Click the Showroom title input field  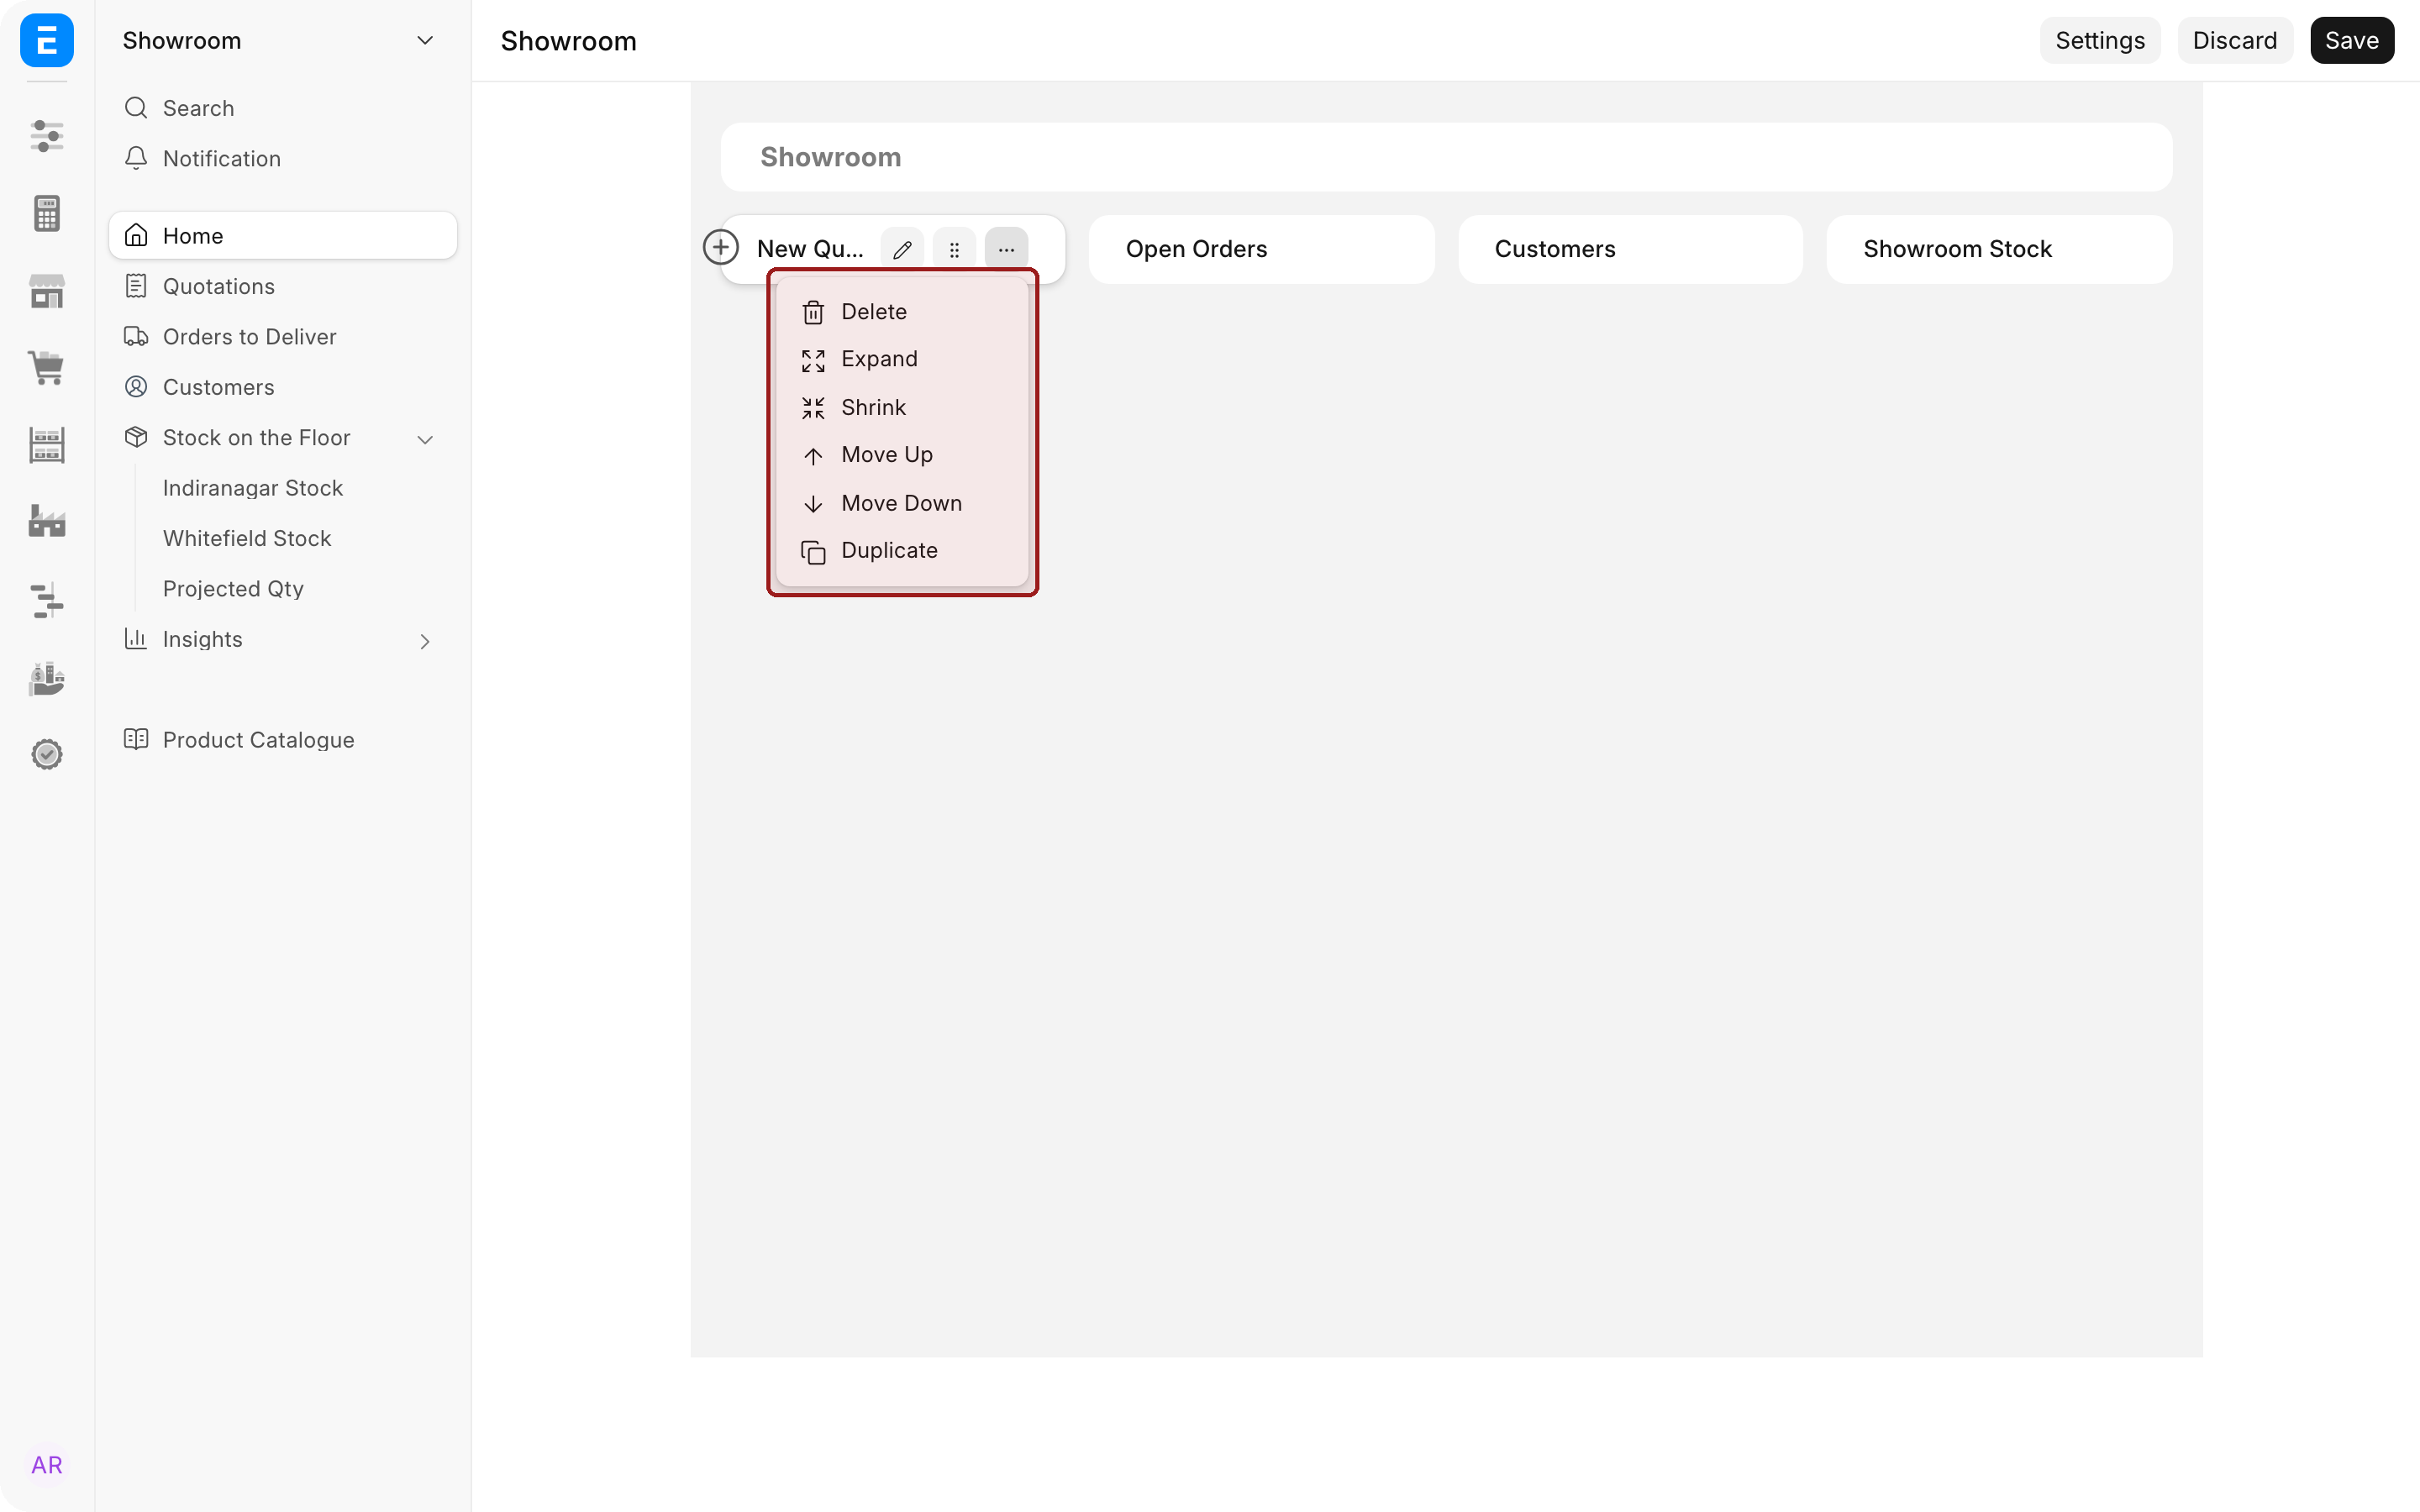(x=1446, y=157)
